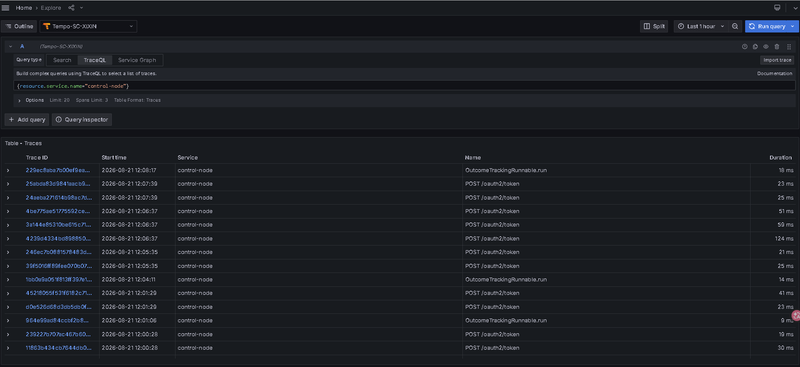Expand the 11f63b434cb7644db0 trace row

8,348
